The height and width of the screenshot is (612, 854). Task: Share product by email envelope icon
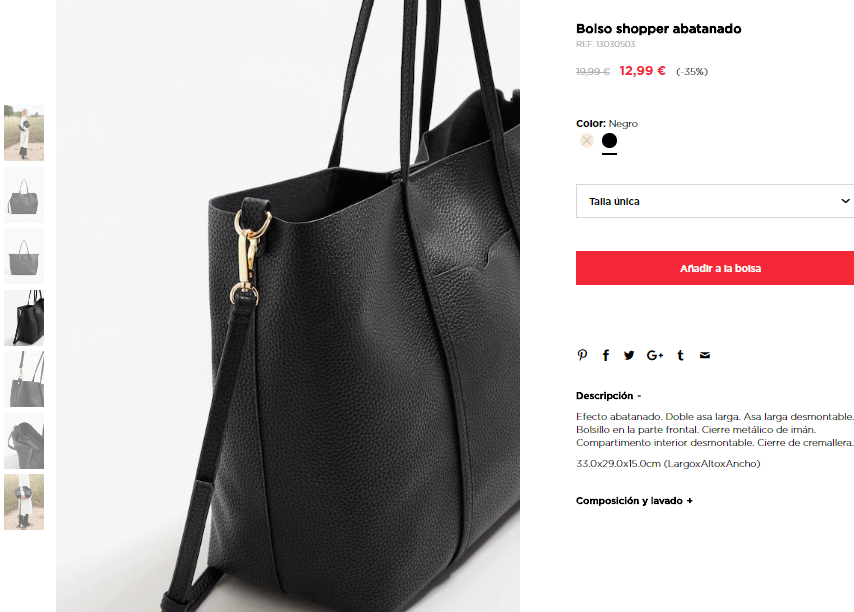[705, 355]
